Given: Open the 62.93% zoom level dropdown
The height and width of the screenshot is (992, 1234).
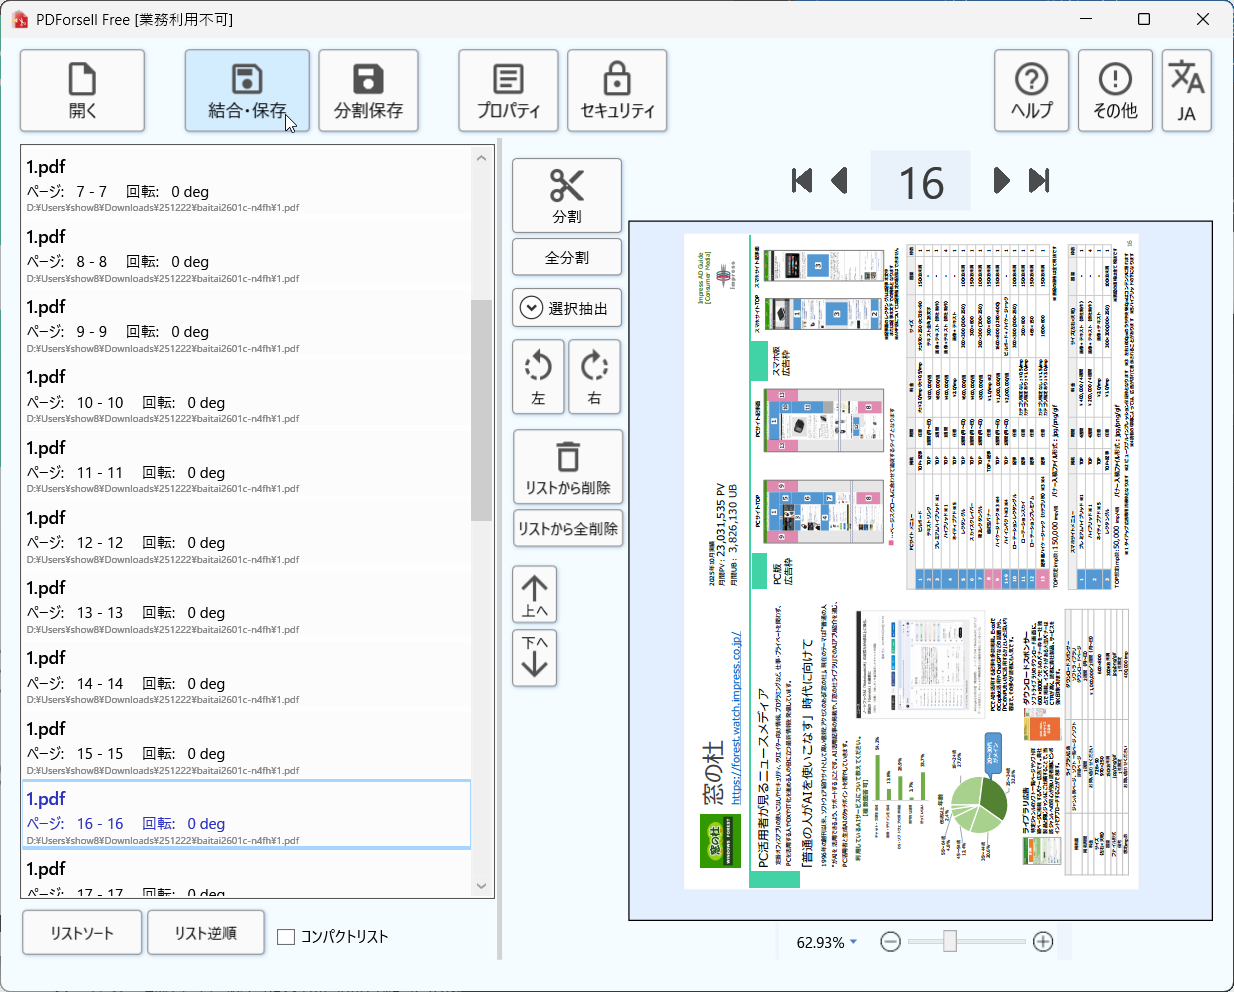Looking at the screenshot, I should click(823, 941).
